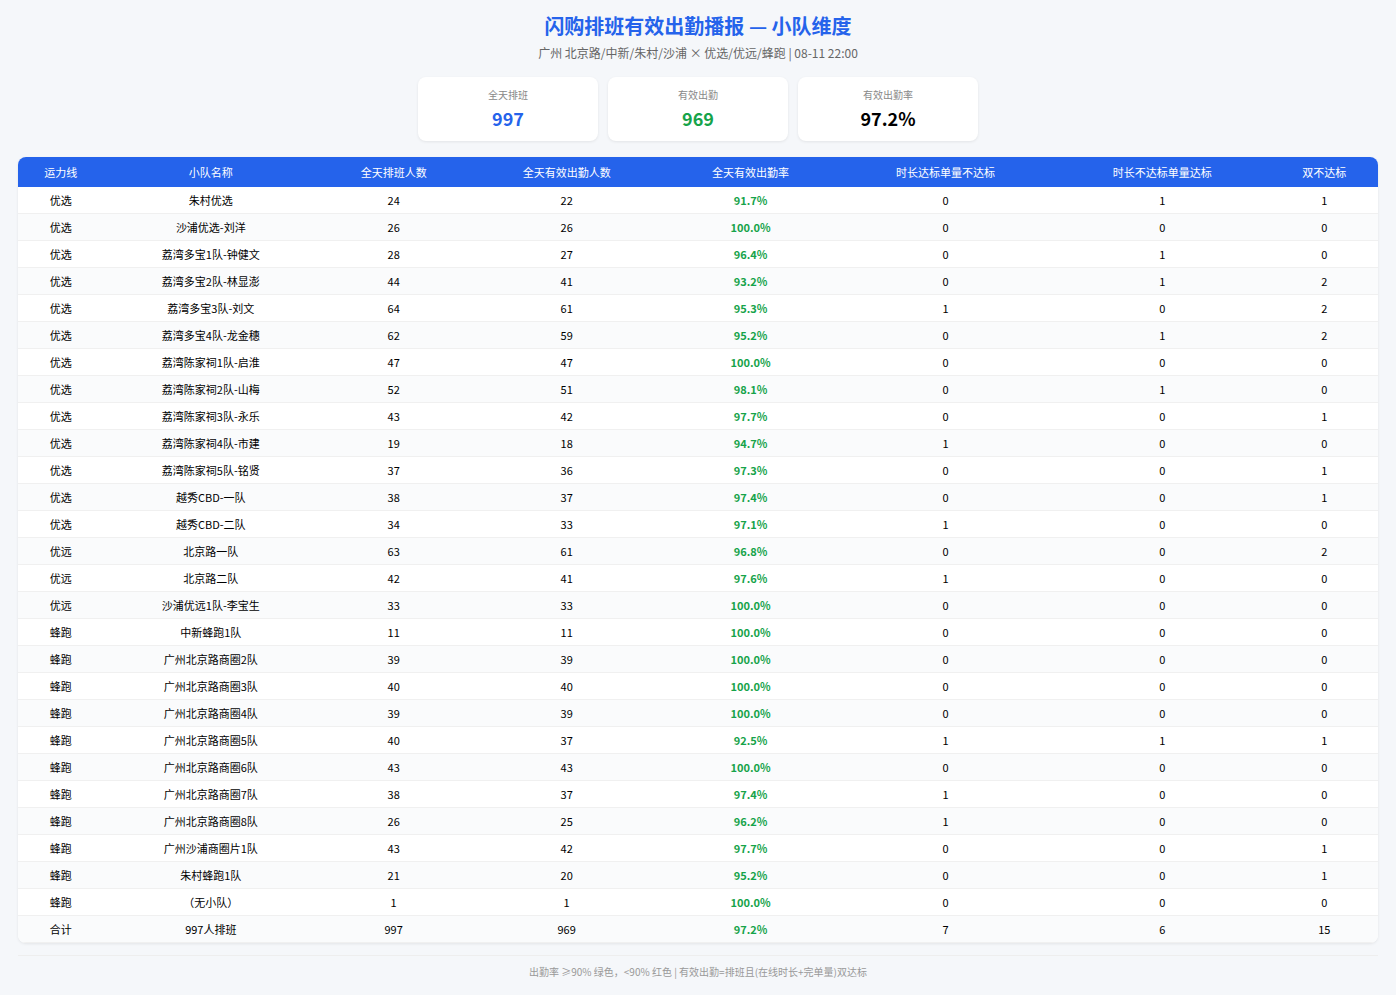Select the 广州北京路商圈6队 team cell

(x=211, y=768)
